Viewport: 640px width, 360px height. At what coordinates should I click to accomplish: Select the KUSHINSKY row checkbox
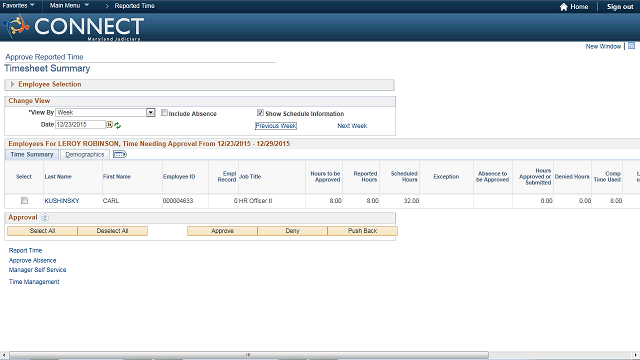tap(24, 200)
